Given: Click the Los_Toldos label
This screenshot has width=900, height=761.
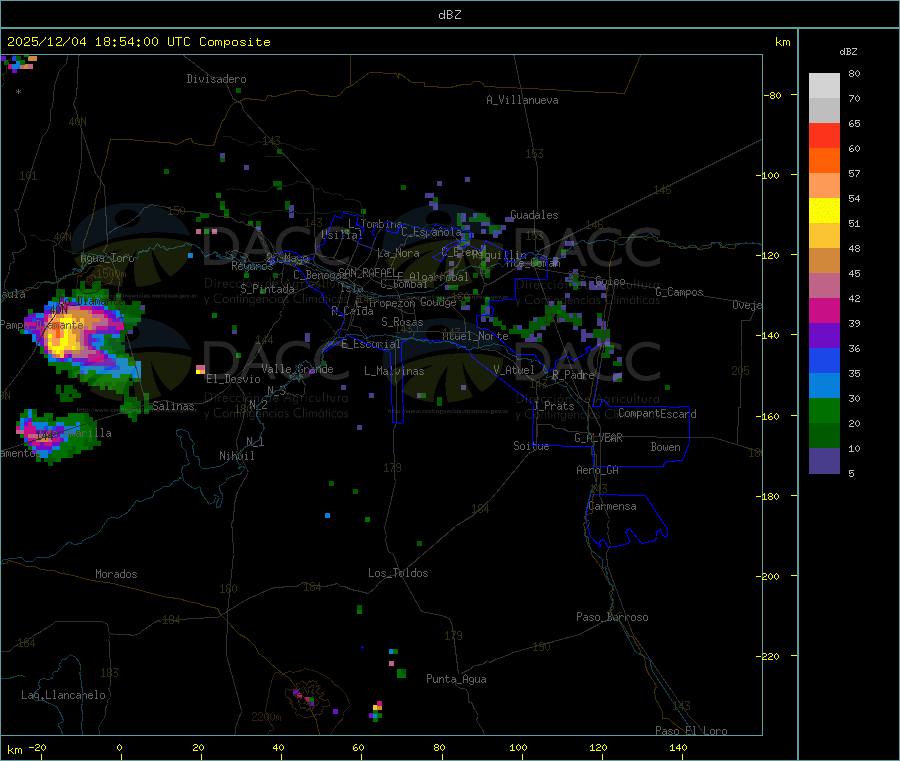Looking at the screenshot, I should pyautogui.click(x=398, y=573).
